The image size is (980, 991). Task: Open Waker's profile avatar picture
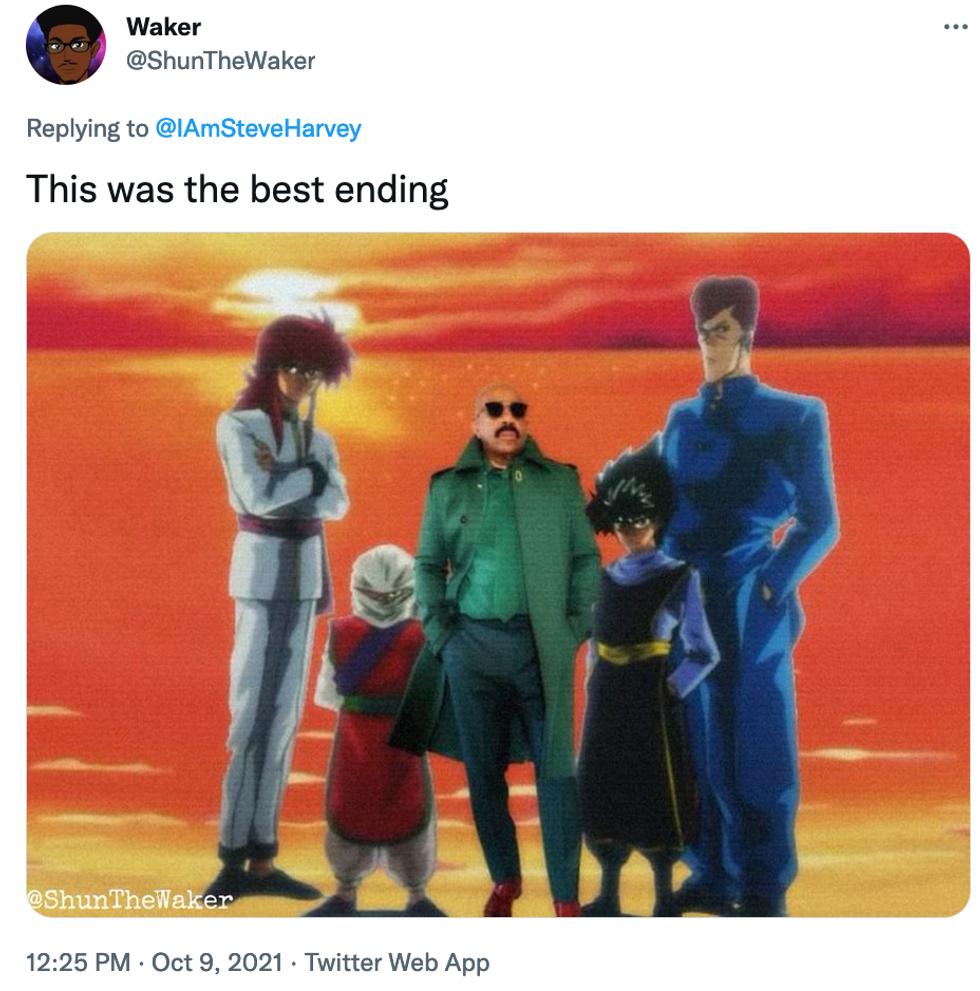point(66,45)
